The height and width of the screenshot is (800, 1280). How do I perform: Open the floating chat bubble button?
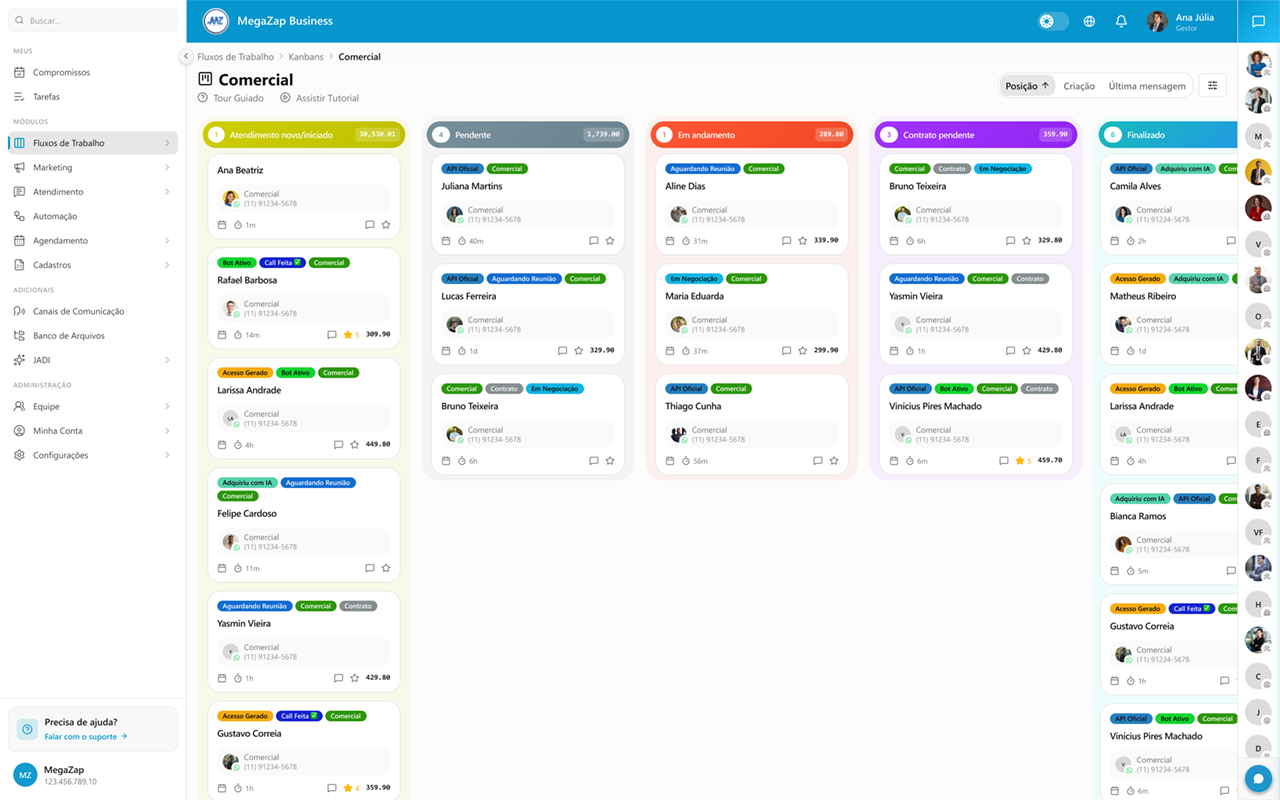(1258, 778)
